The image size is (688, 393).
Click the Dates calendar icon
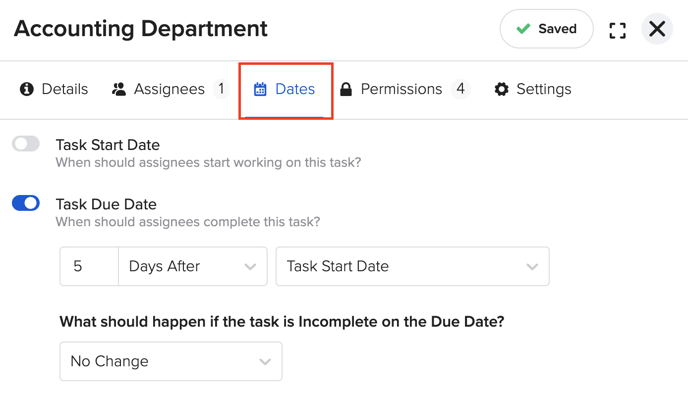tap(260, 89)
